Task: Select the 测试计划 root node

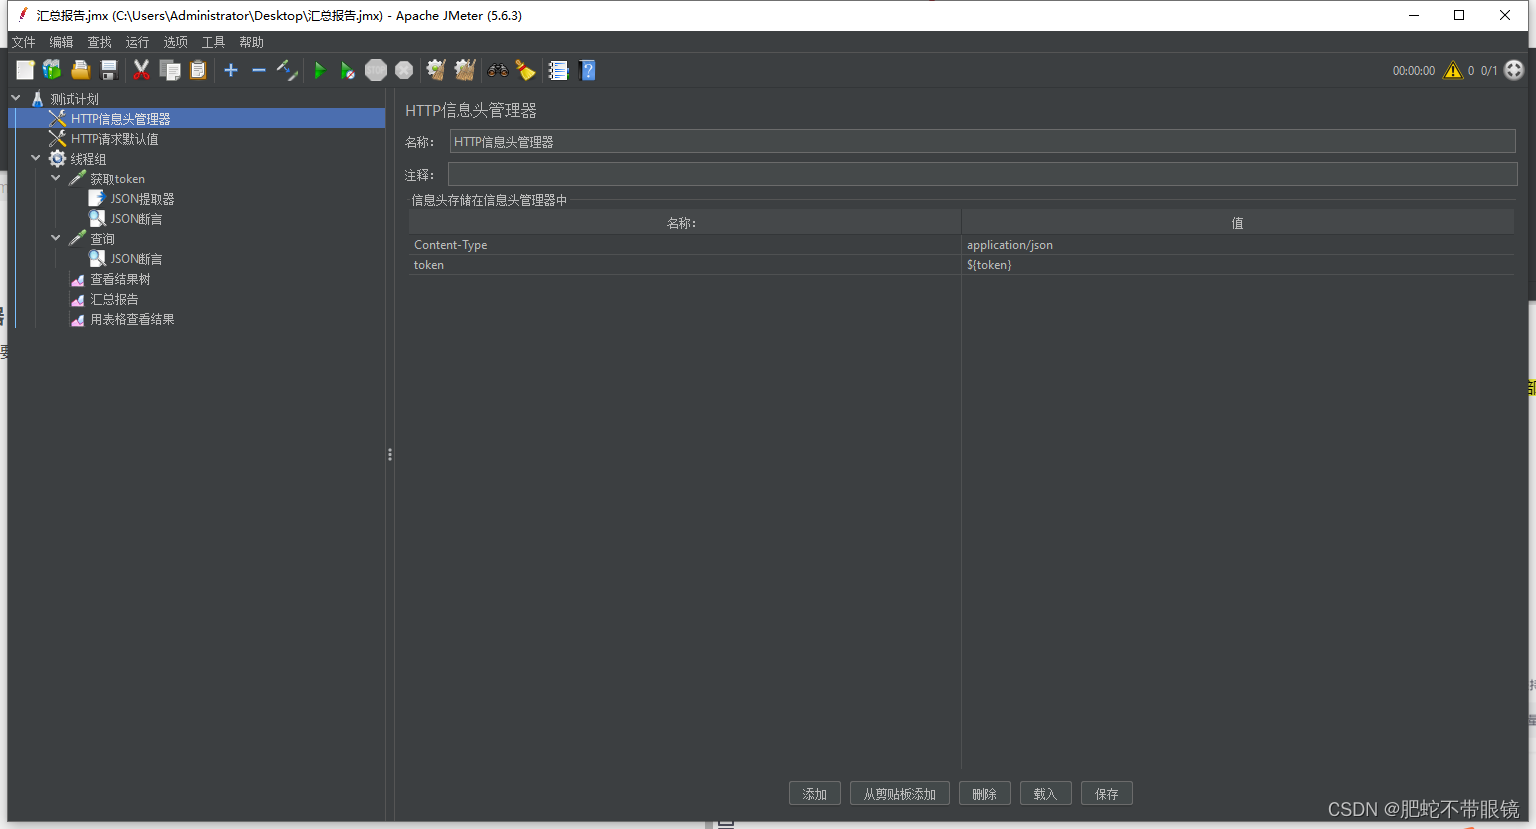Action: 74,99
